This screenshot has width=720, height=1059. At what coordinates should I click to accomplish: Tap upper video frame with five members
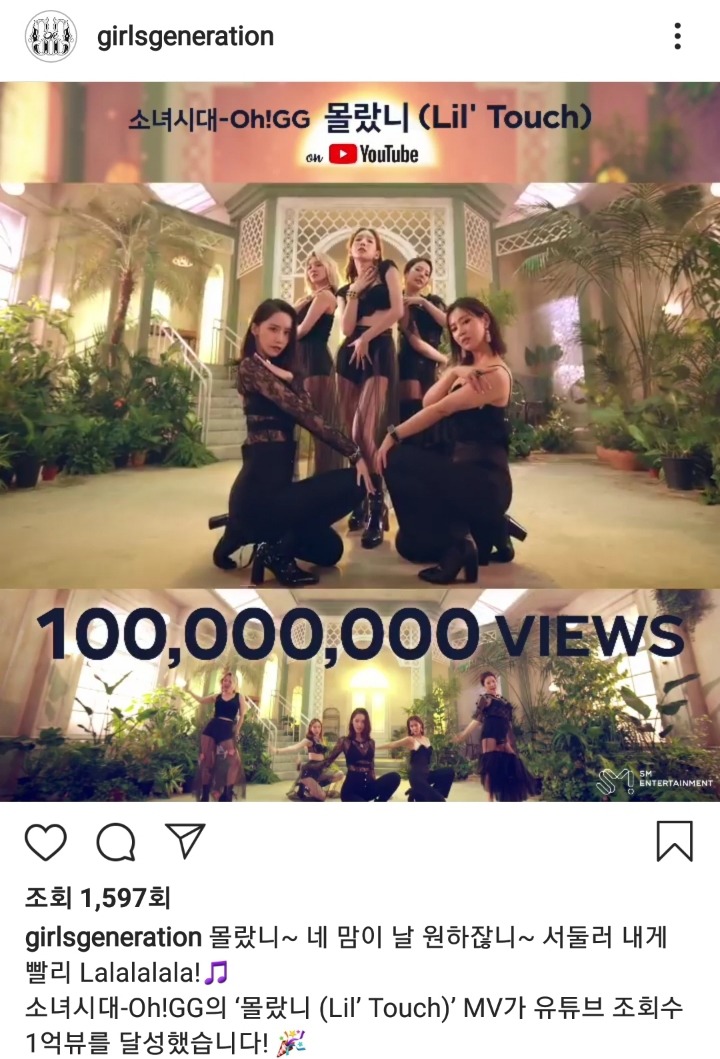pos(360,385)
